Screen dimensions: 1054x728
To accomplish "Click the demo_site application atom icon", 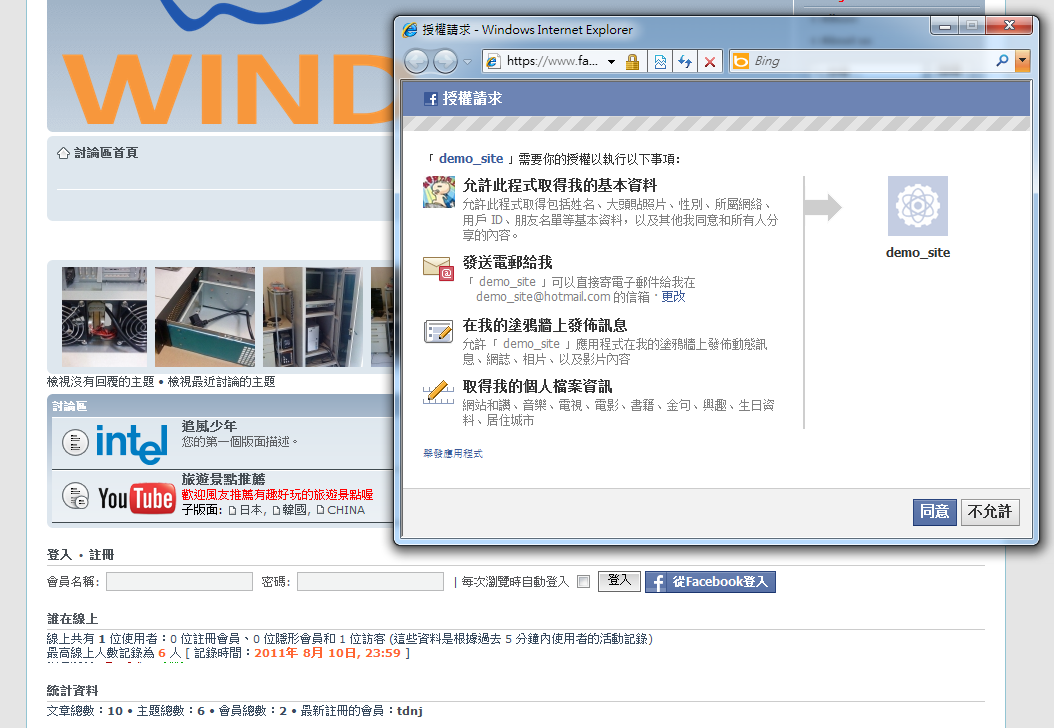I will pyautogui.click(x=918, y=206).
